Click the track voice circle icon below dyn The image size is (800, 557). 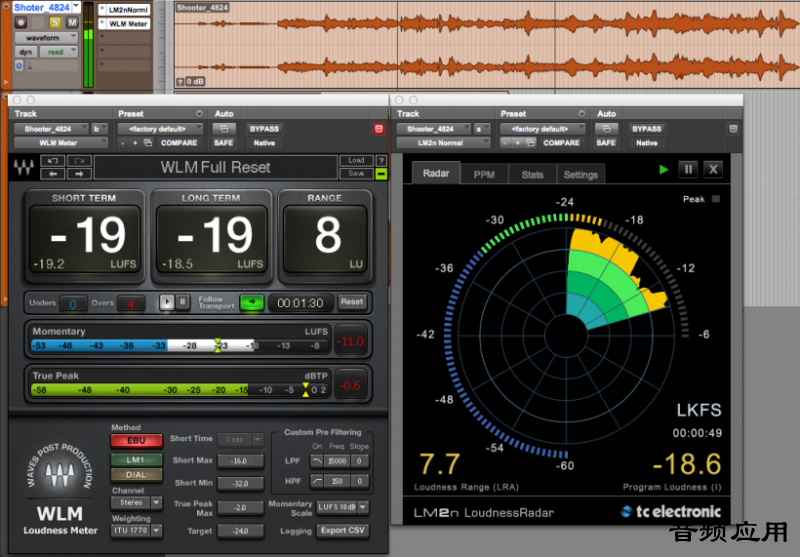(x=19, y=65)
